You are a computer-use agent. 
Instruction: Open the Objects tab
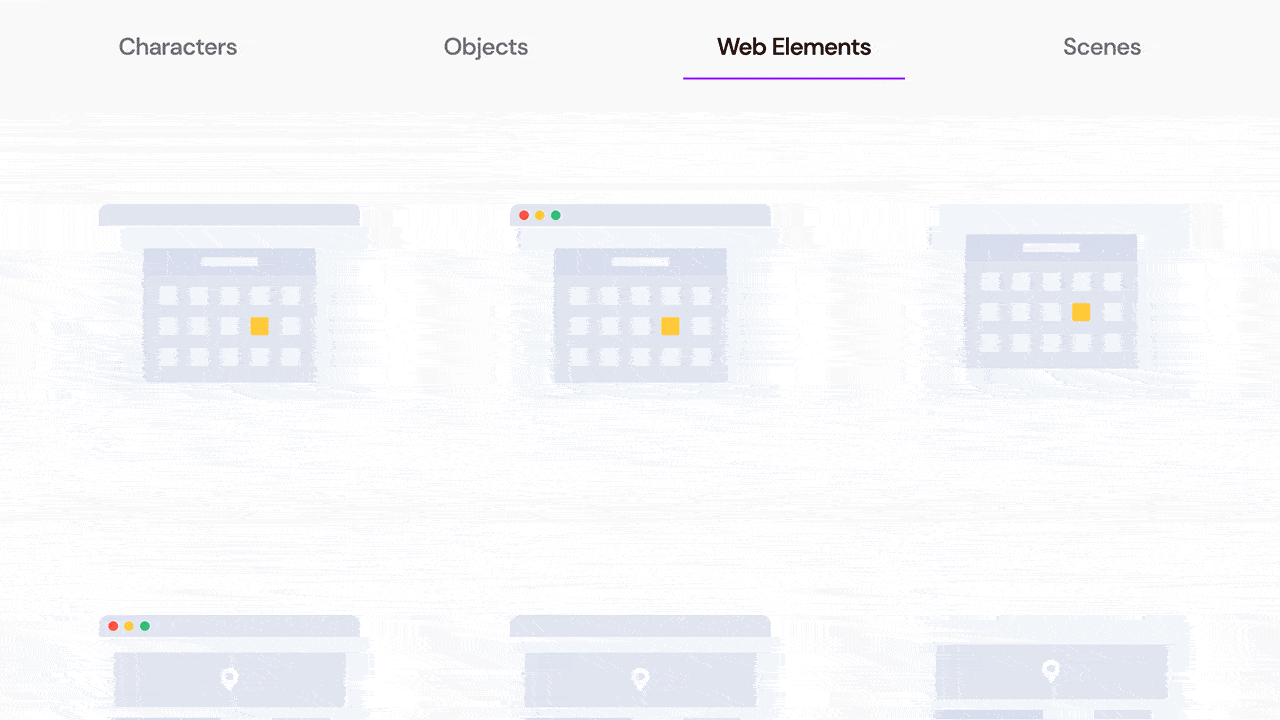tap(486, 47)
